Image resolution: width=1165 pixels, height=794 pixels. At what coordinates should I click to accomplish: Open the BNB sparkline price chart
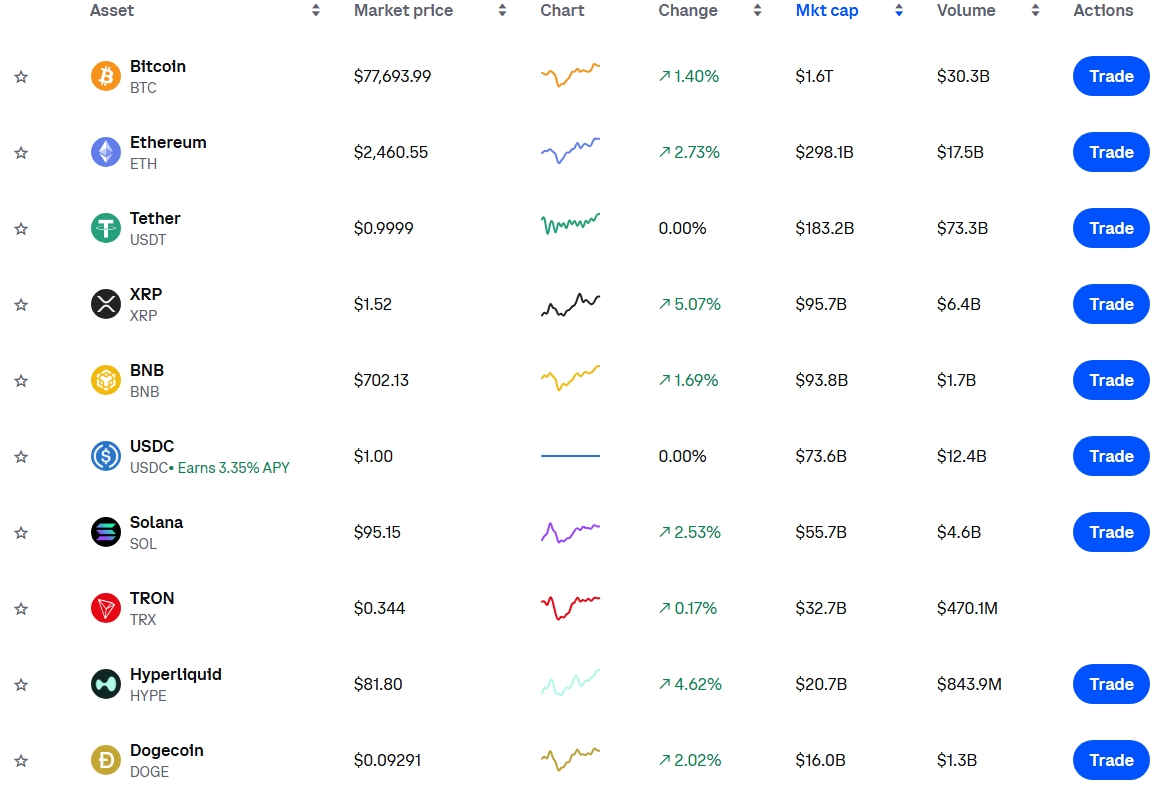coord(570,379)
